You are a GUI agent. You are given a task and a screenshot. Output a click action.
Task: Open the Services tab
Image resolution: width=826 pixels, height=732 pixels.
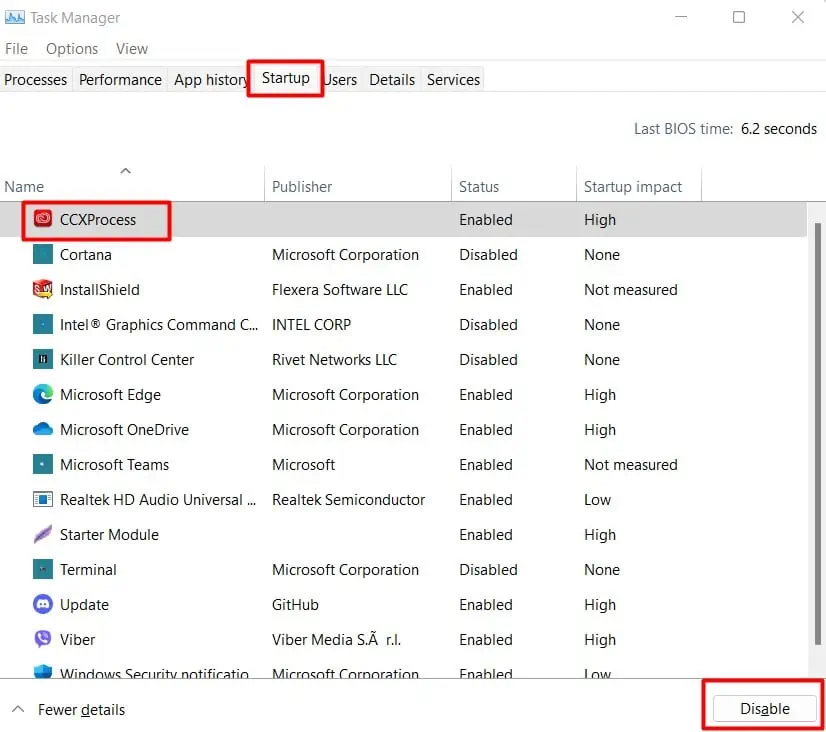pyautogui.click(x=452, y=79)
